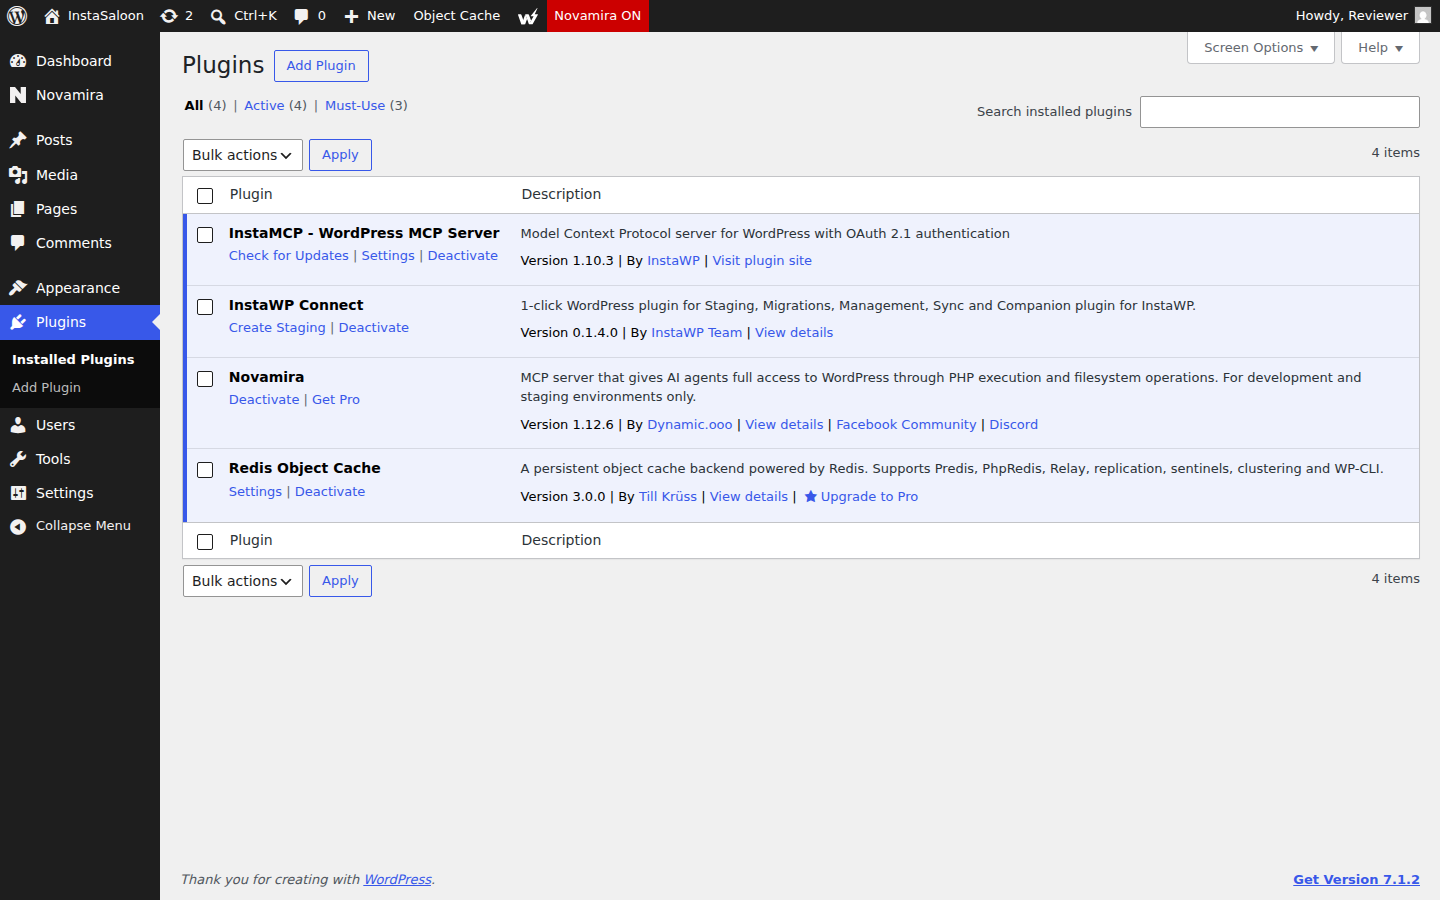
Task: Open the Reviewer avatar icon
Action: tap(1423, 15)
